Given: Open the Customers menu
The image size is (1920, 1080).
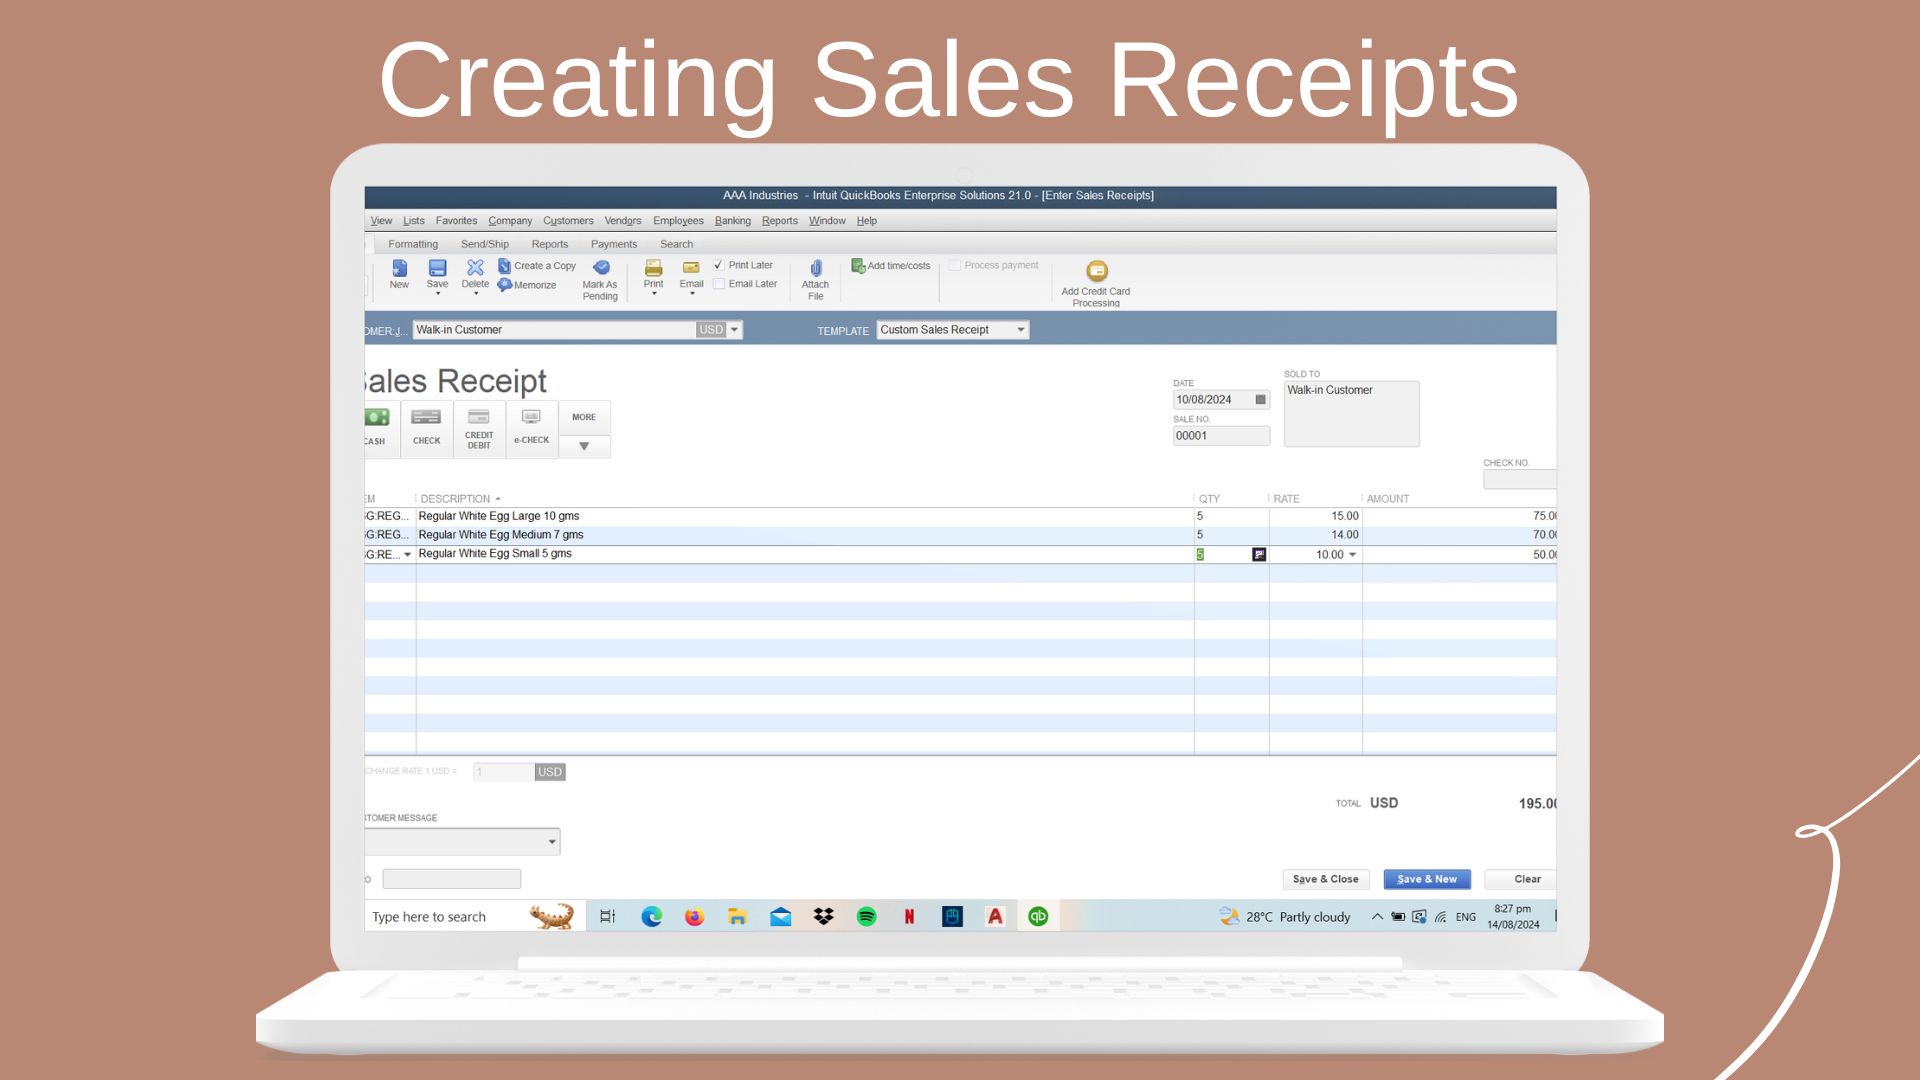Looking at the screenshot, I should 567,220.
